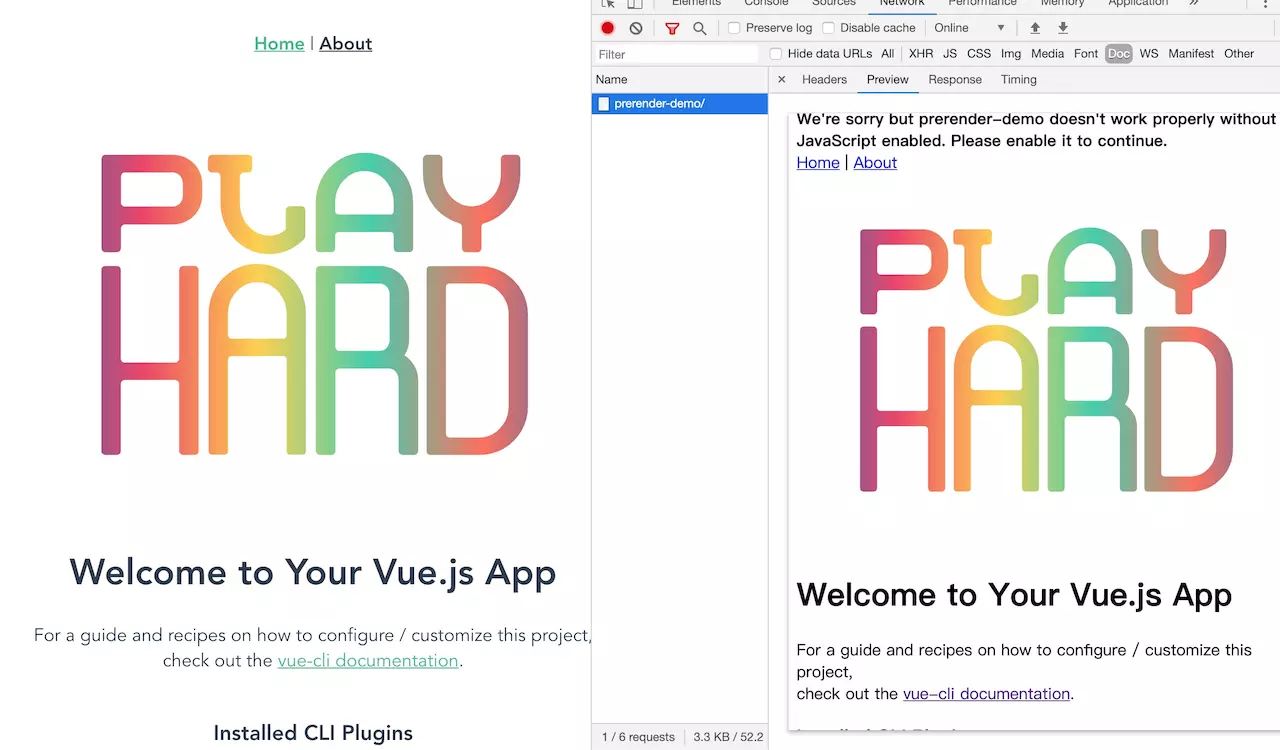Filter requests by Media

(x=1047, y=54)
